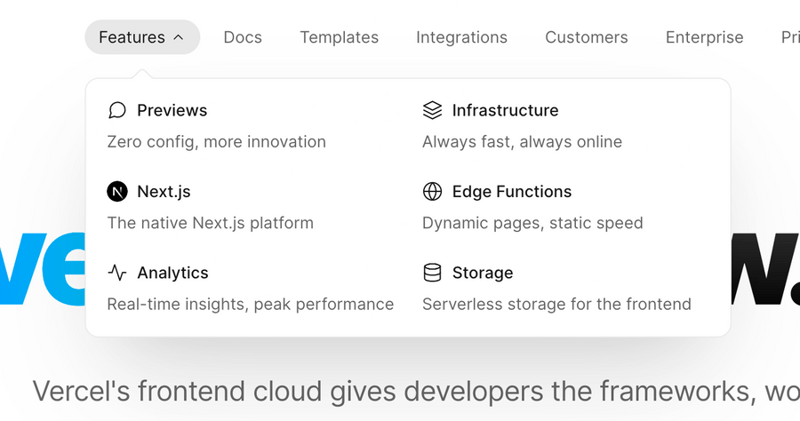
Task: Go to Templates in the navbar
Action: [339, 37]
